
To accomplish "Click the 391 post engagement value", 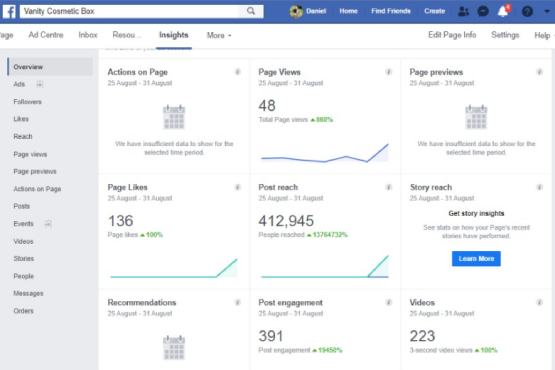I will [x=271, y=336].
